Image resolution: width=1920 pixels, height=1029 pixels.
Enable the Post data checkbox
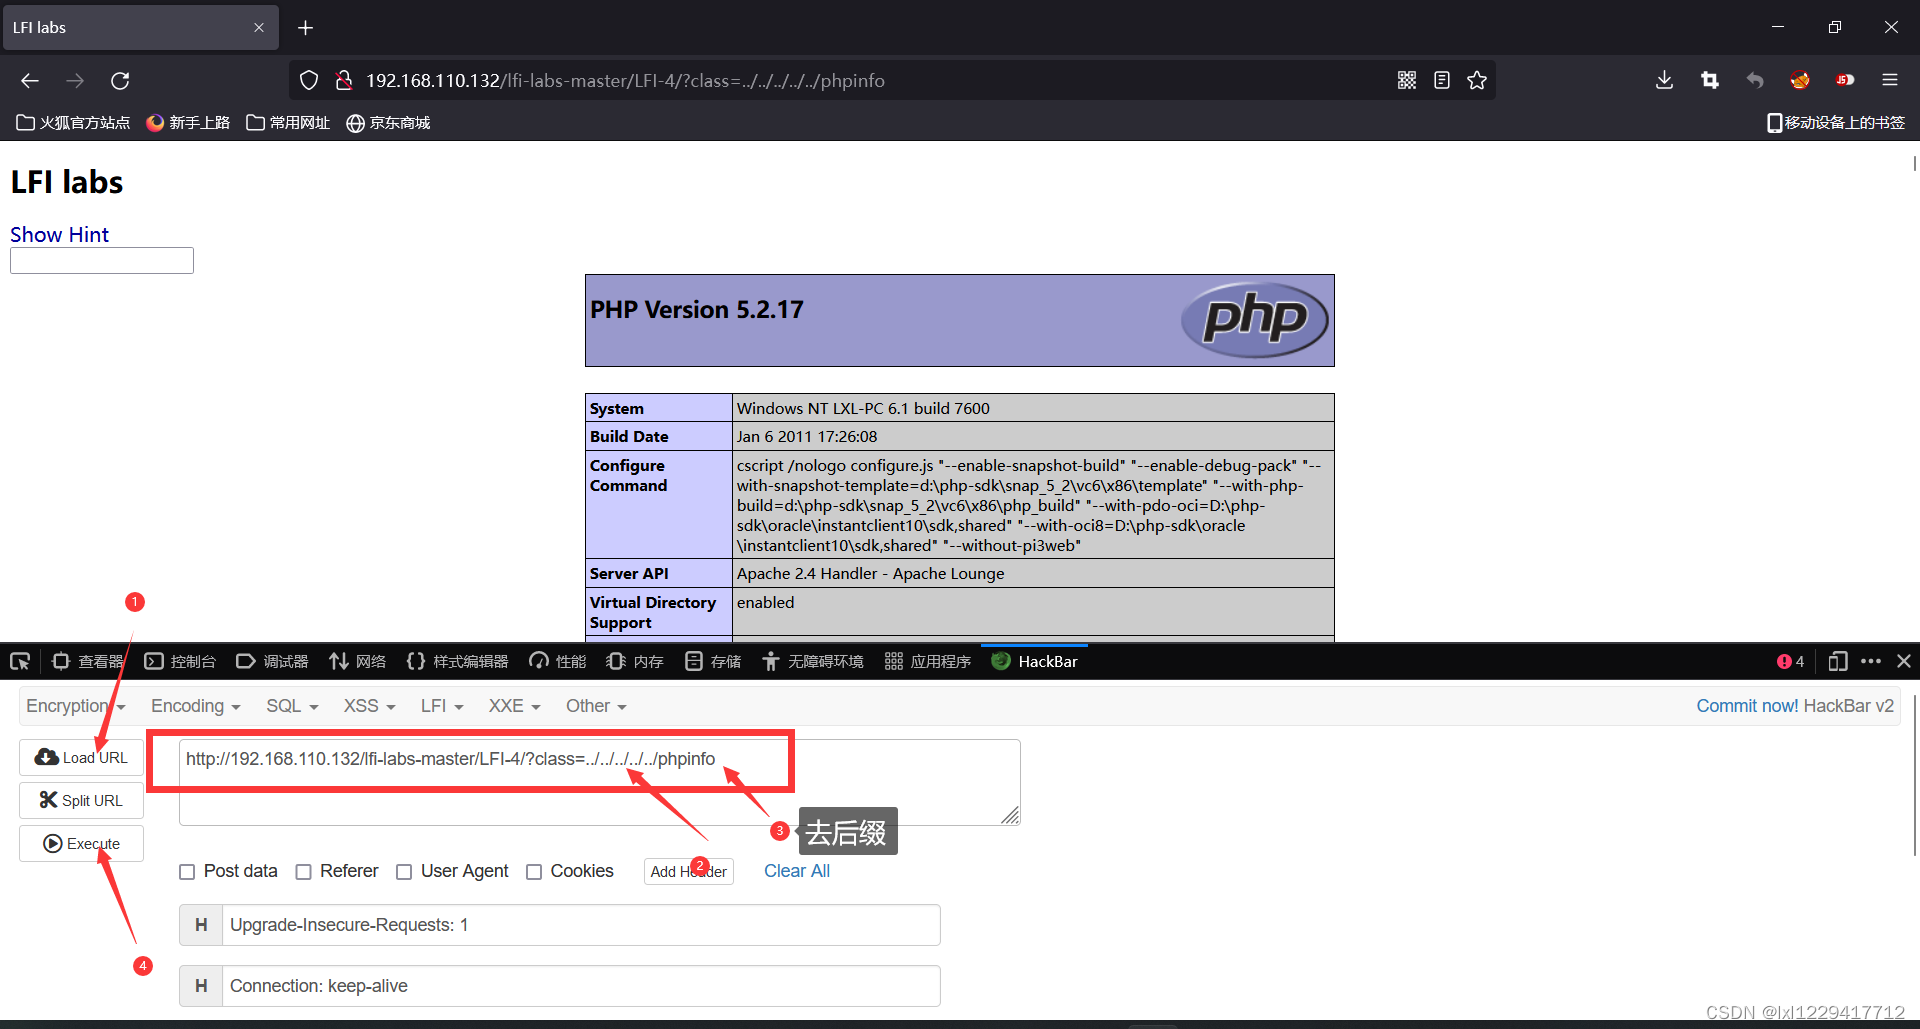pos(187,871)
